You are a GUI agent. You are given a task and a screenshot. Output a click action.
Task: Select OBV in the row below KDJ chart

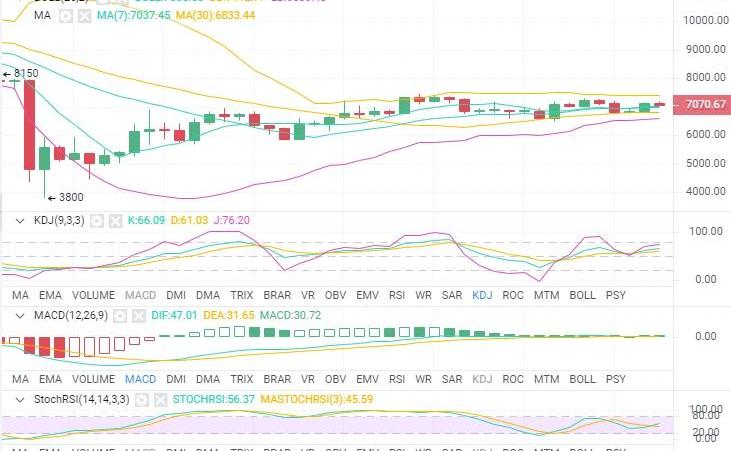point(335,295)
